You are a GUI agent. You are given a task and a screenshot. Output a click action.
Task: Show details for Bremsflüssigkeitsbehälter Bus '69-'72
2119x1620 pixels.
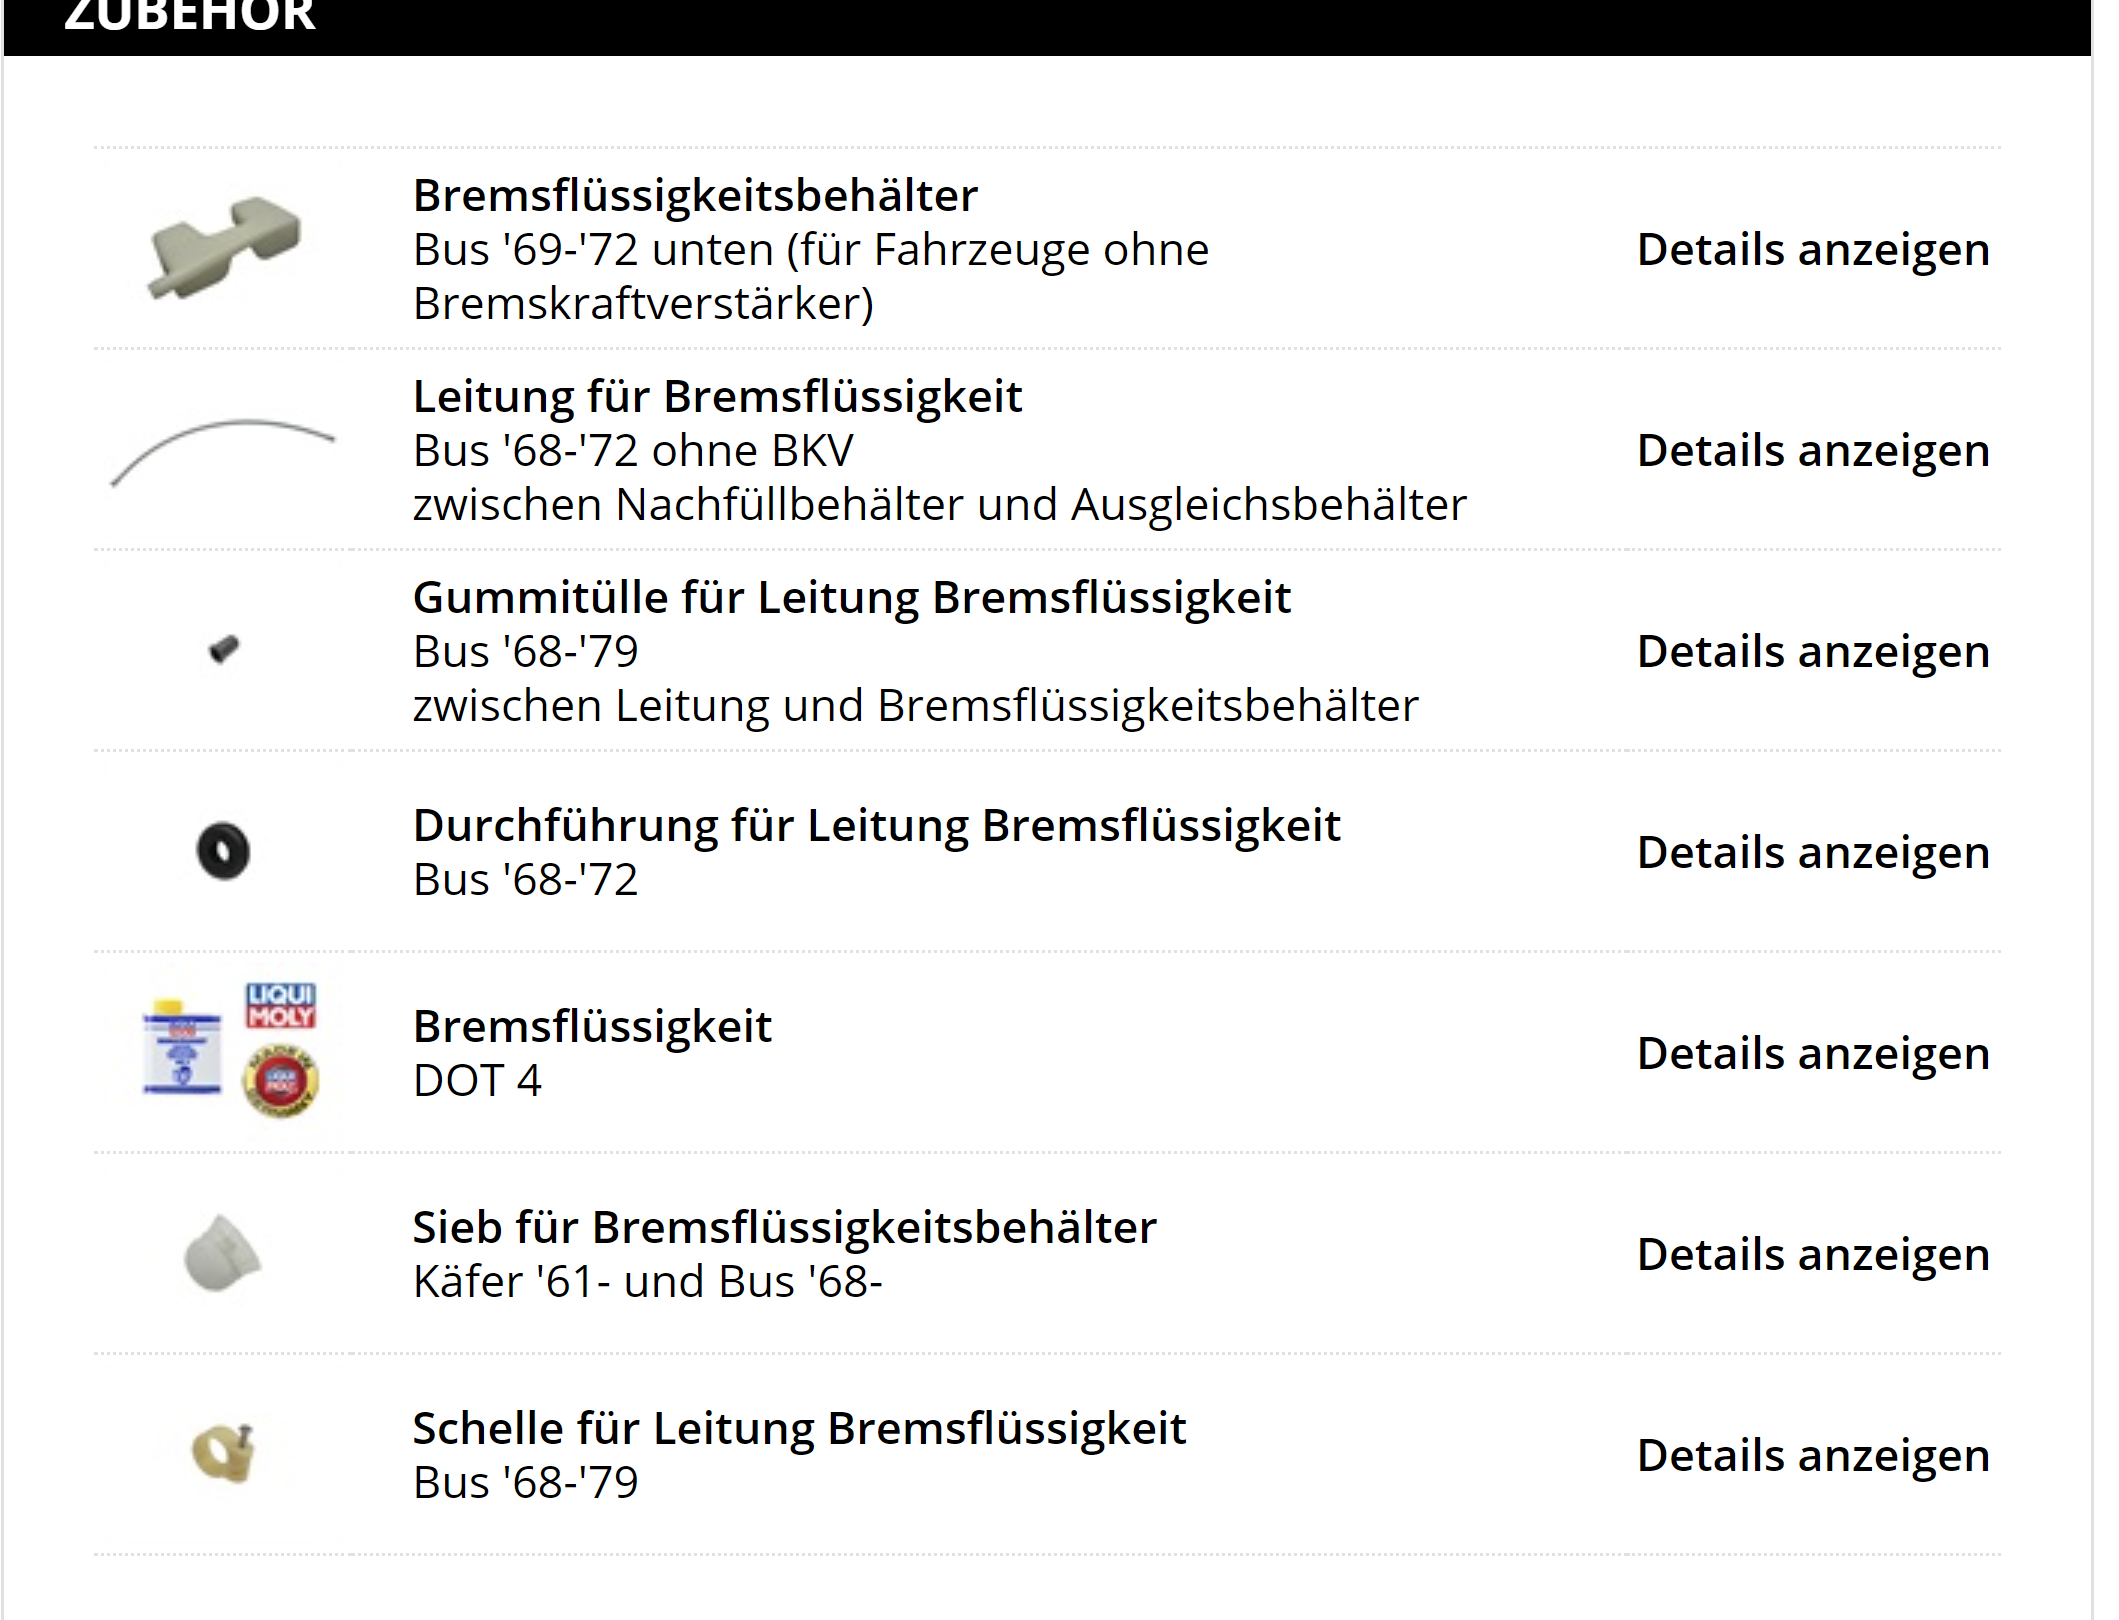[x=1812, y=249]
